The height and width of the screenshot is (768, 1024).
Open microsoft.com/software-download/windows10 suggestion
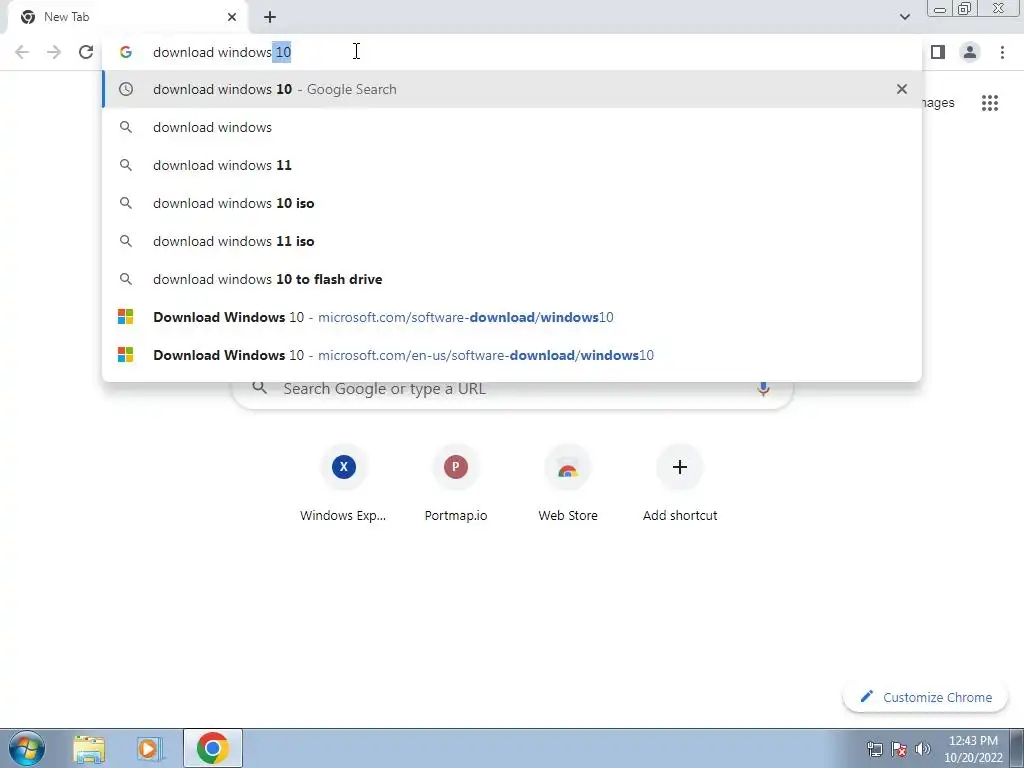pyautogui.click(x=512, y=317)
